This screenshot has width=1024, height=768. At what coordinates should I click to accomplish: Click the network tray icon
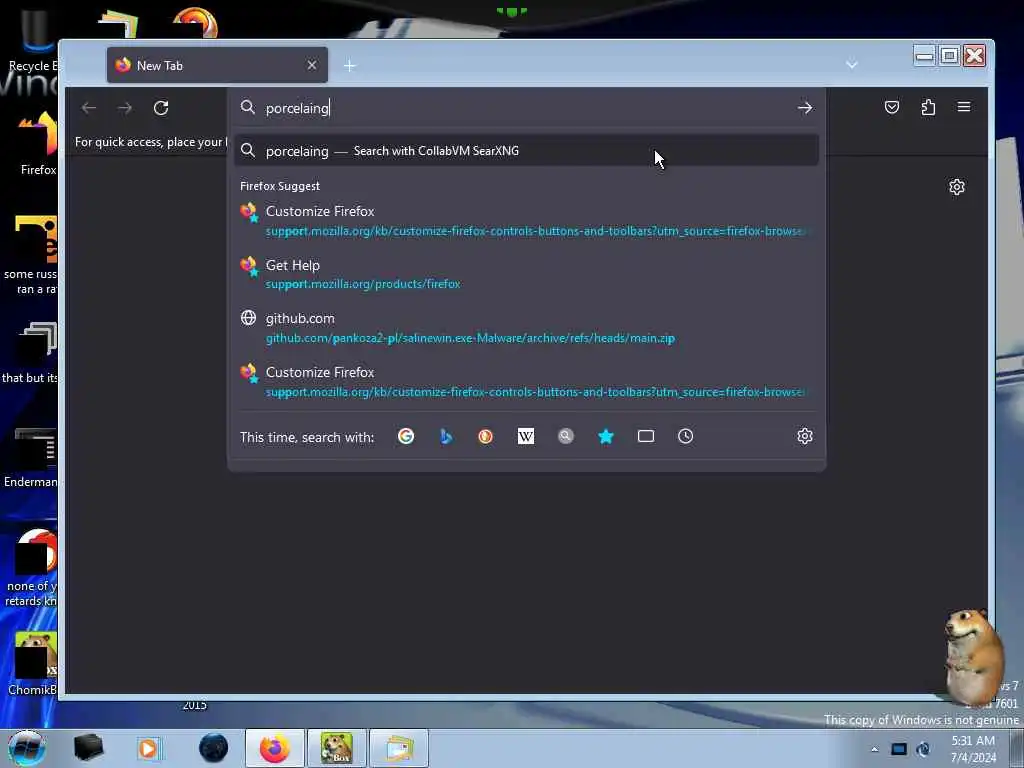point(899,749)
